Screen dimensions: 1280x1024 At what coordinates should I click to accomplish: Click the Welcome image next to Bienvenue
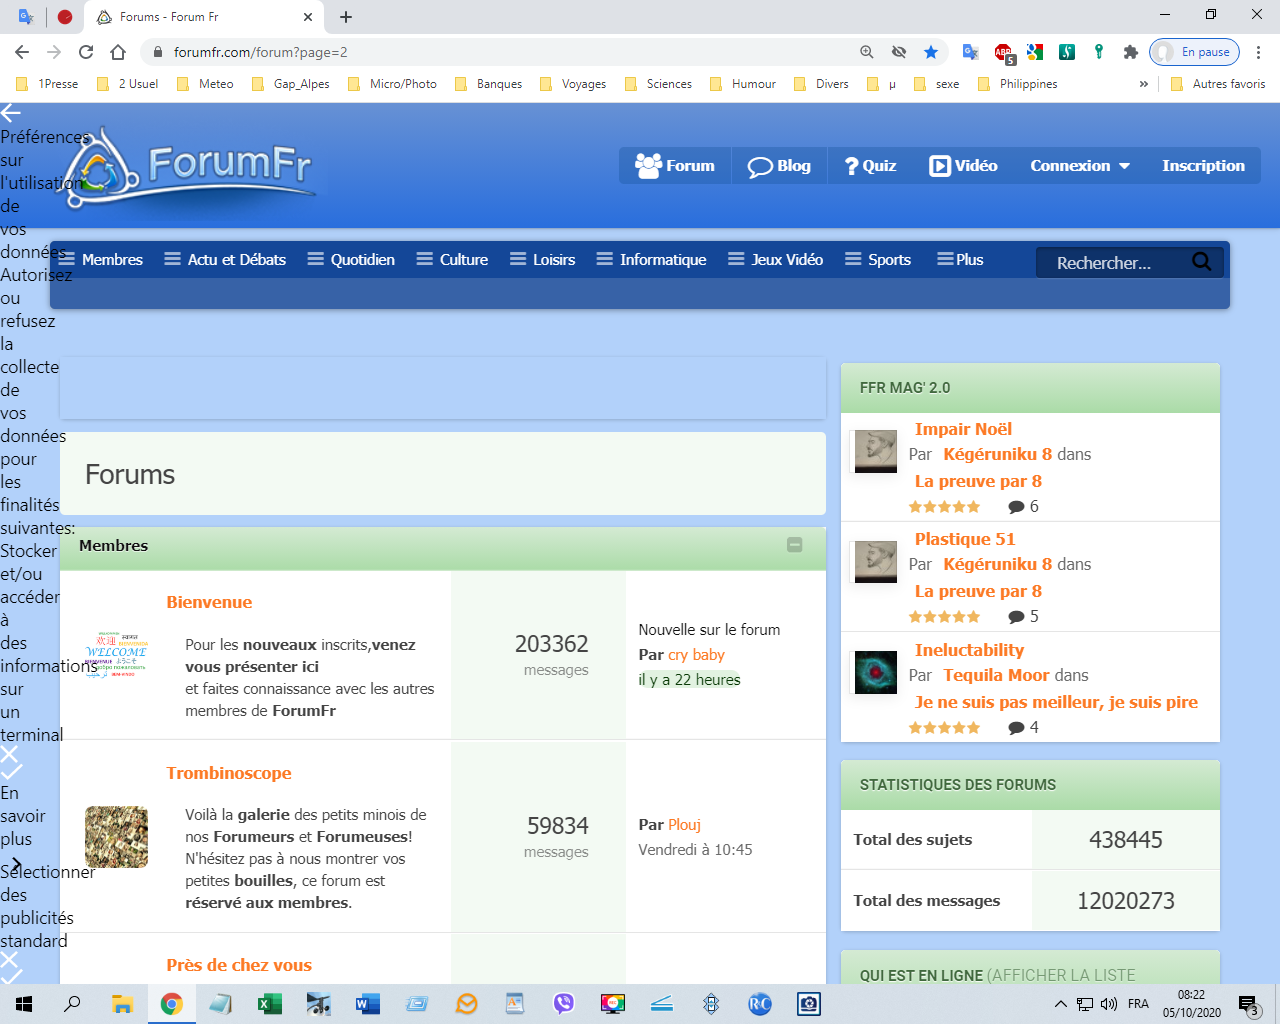(116, 655)
